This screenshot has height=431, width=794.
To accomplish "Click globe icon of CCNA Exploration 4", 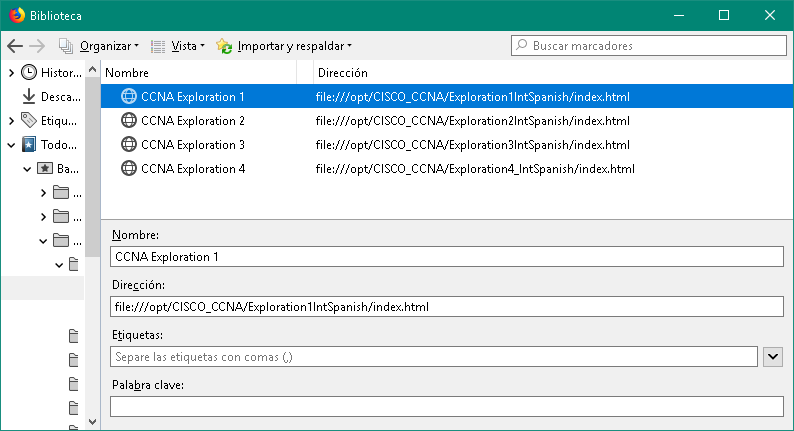I will tap(129, 168).
